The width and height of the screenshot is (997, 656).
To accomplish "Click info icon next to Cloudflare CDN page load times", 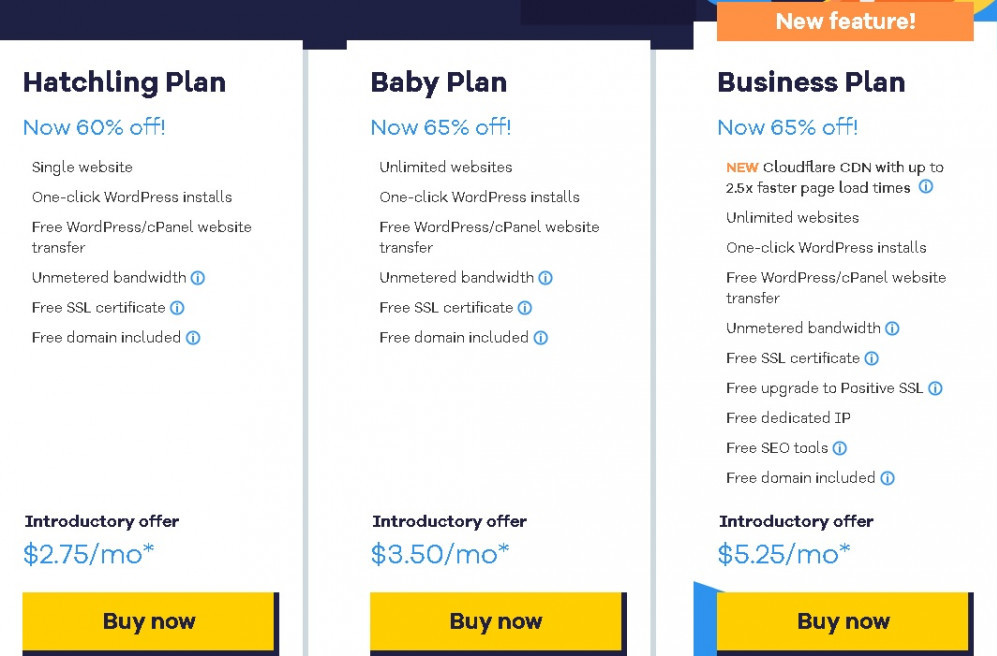I will click(926, 186).
